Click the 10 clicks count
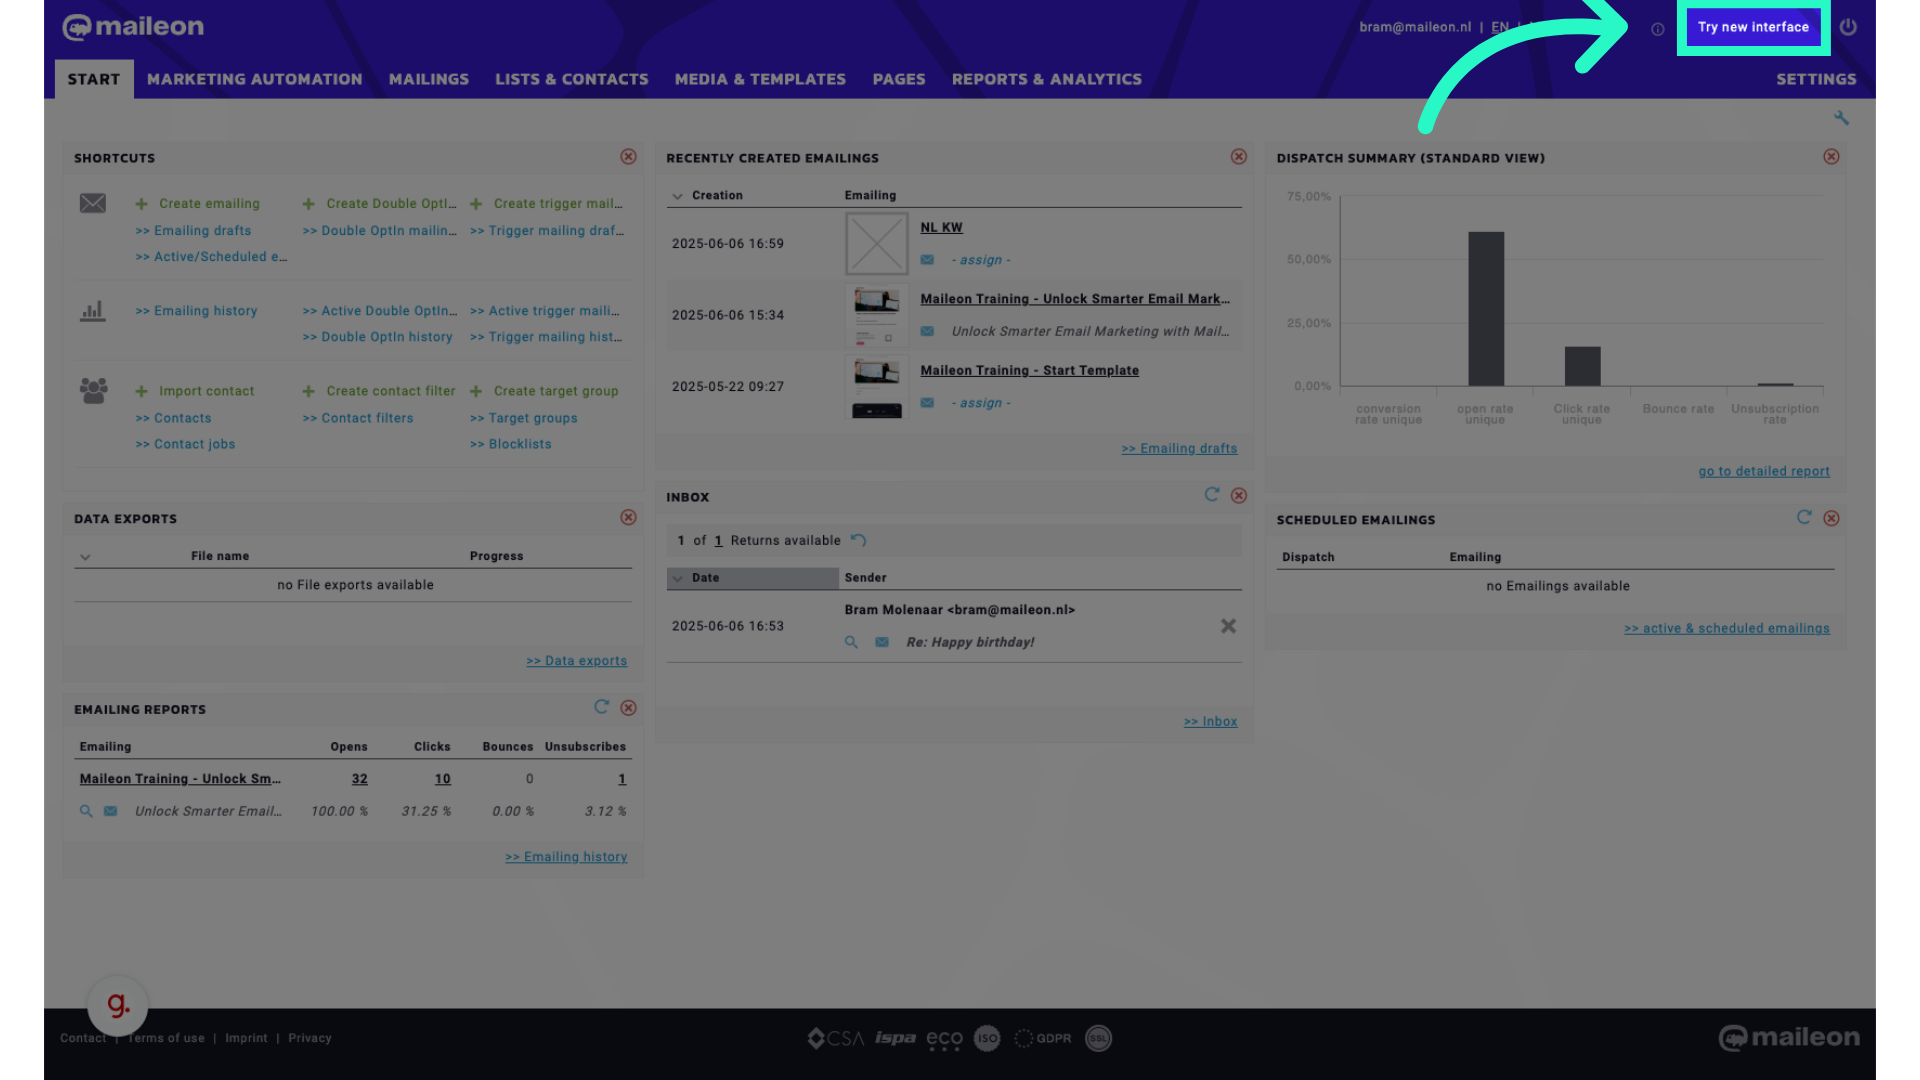Viewport: 1920px width, 1080px height. click(442, 779)
